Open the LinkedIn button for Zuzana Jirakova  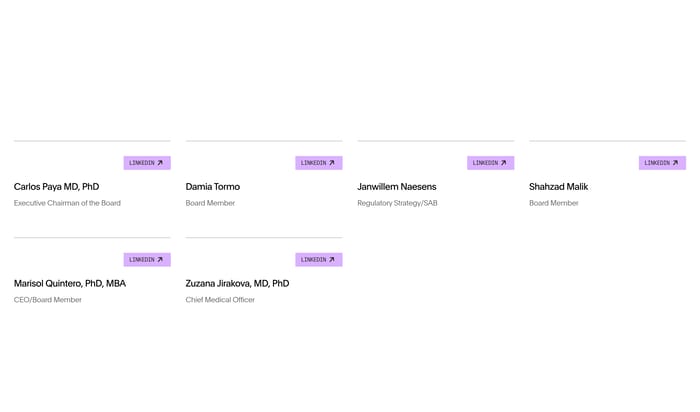click(x=318, y=260)
